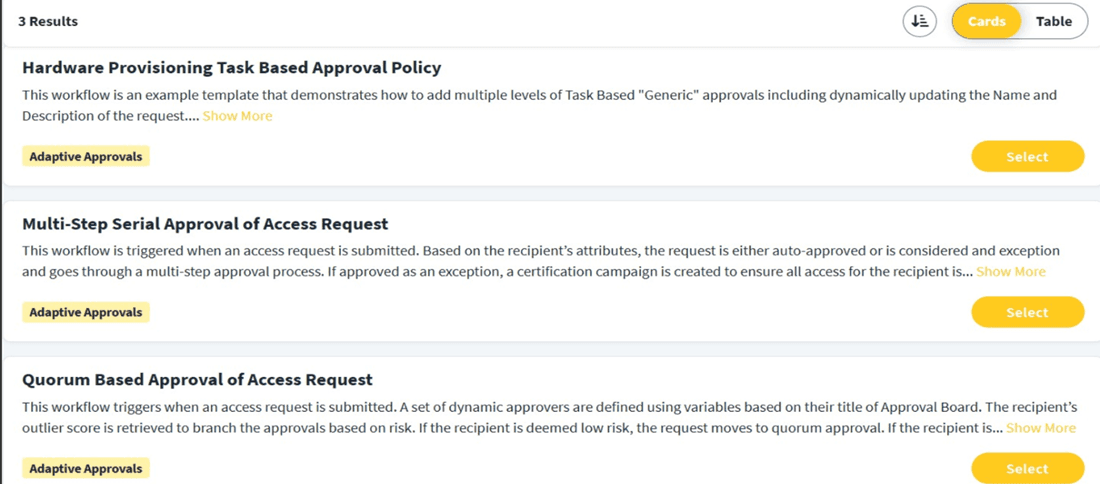
Task: Select the Hardware Provisioning approval template
Action: click(x=1027, y=156)
